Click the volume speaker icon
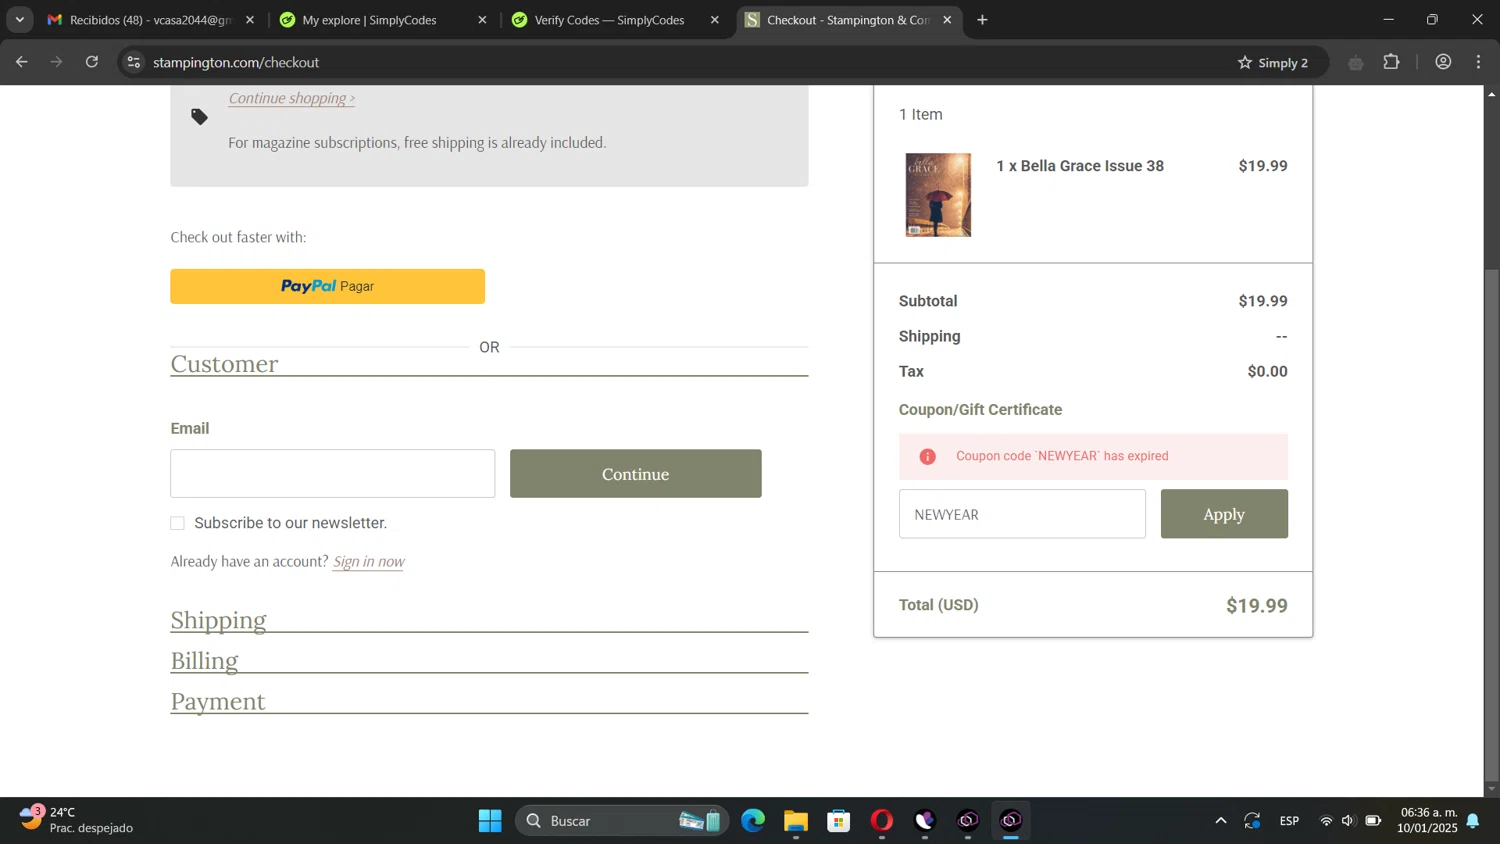Viewport: 1500px width, 844px height. click(x=1349, y=821)
